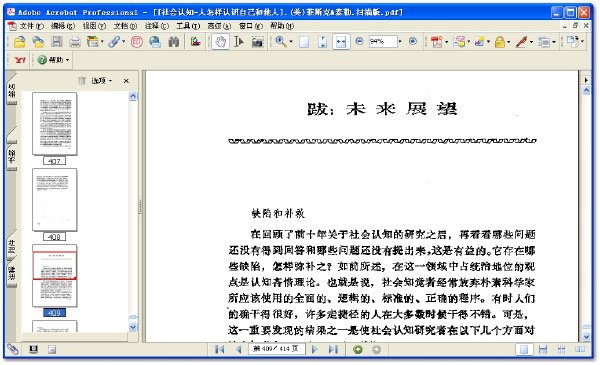Click the colorful Picture Tasks icon

[195, 41]
